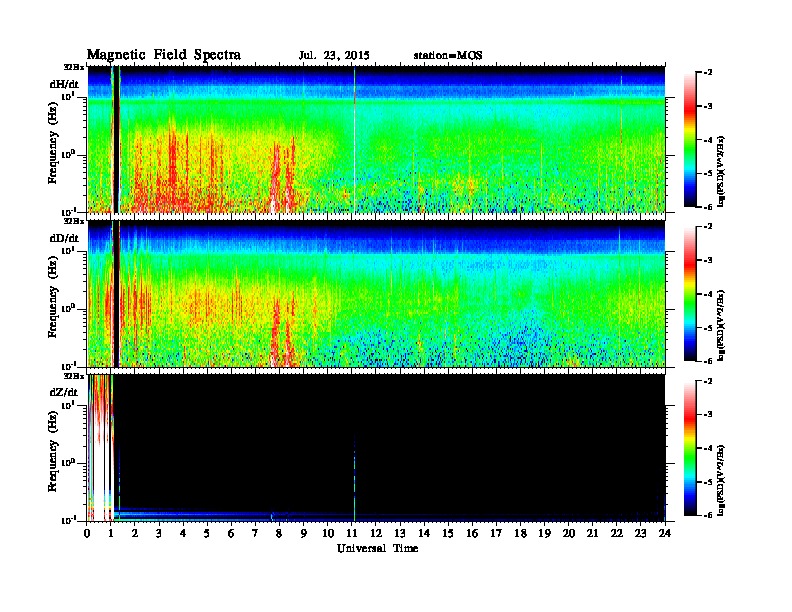Click hour 19 on the Universal Time axis
Image resolution: width=792 pixels, height=612 pixels.
(544, 533)
